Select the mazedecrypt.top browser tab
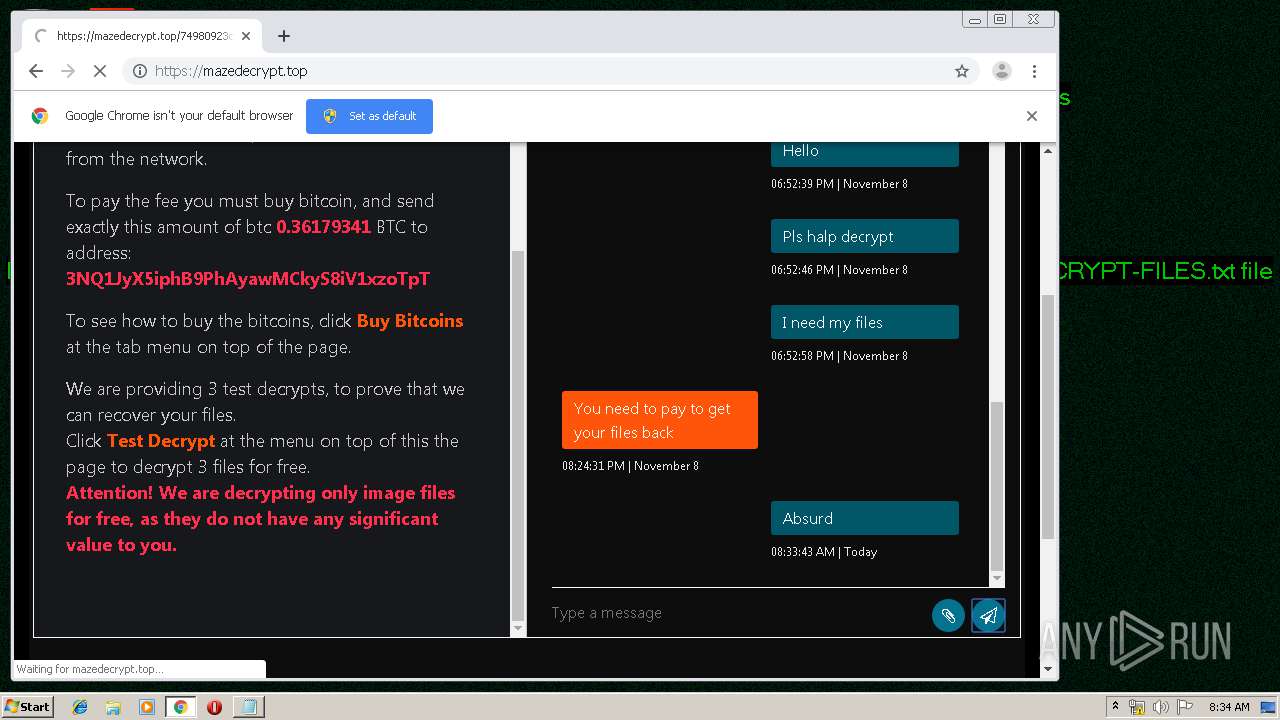 [x=143, y=36]
